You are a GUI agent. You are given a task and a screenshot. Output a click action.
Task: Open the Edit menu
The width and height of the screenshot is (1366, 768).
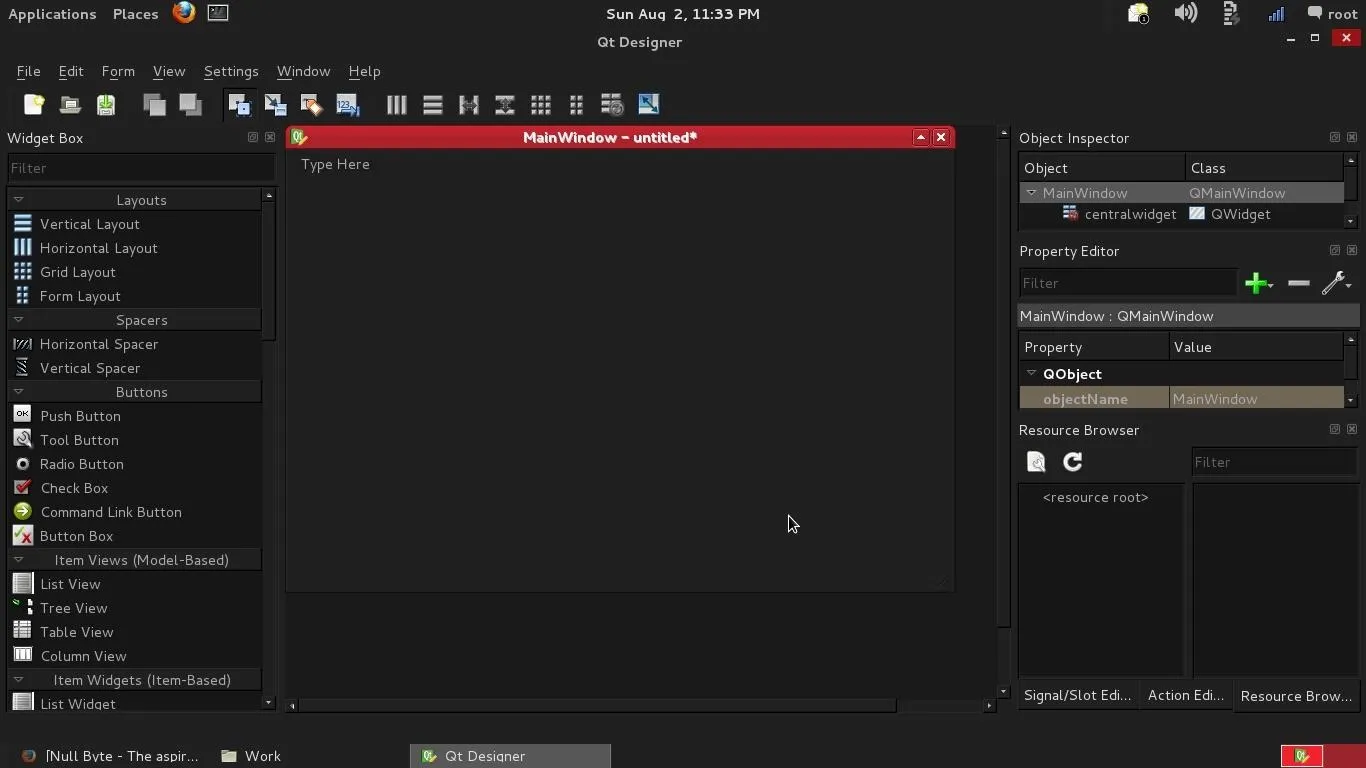pyautogui.click(x=70, y=71)
